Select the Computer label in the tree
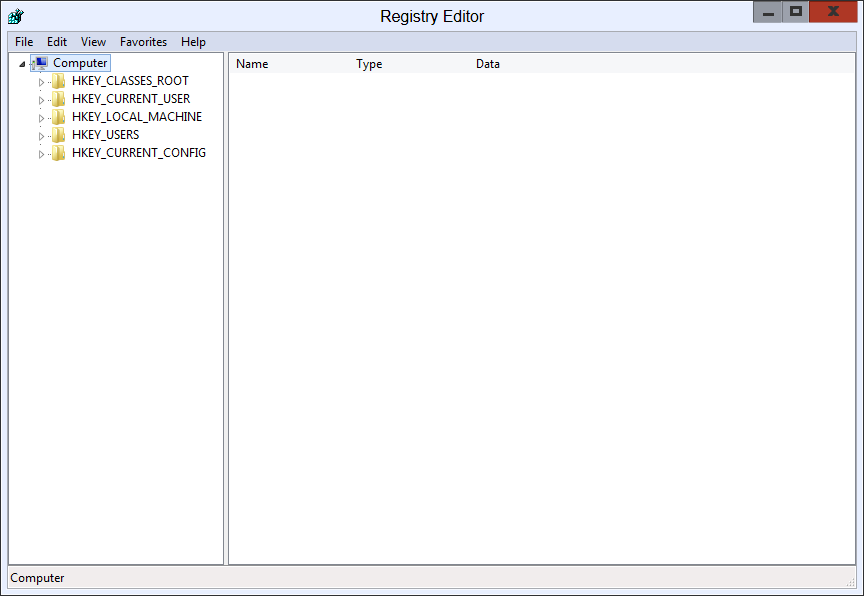864x596 pixels. coord(80,63)
